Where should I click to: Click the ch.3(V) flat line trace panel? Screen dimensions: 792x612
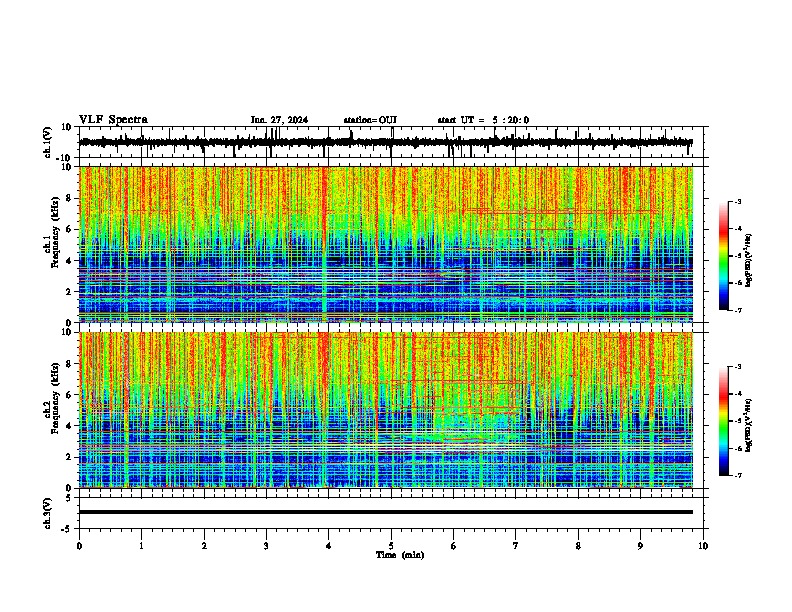(x=393, y=513)
